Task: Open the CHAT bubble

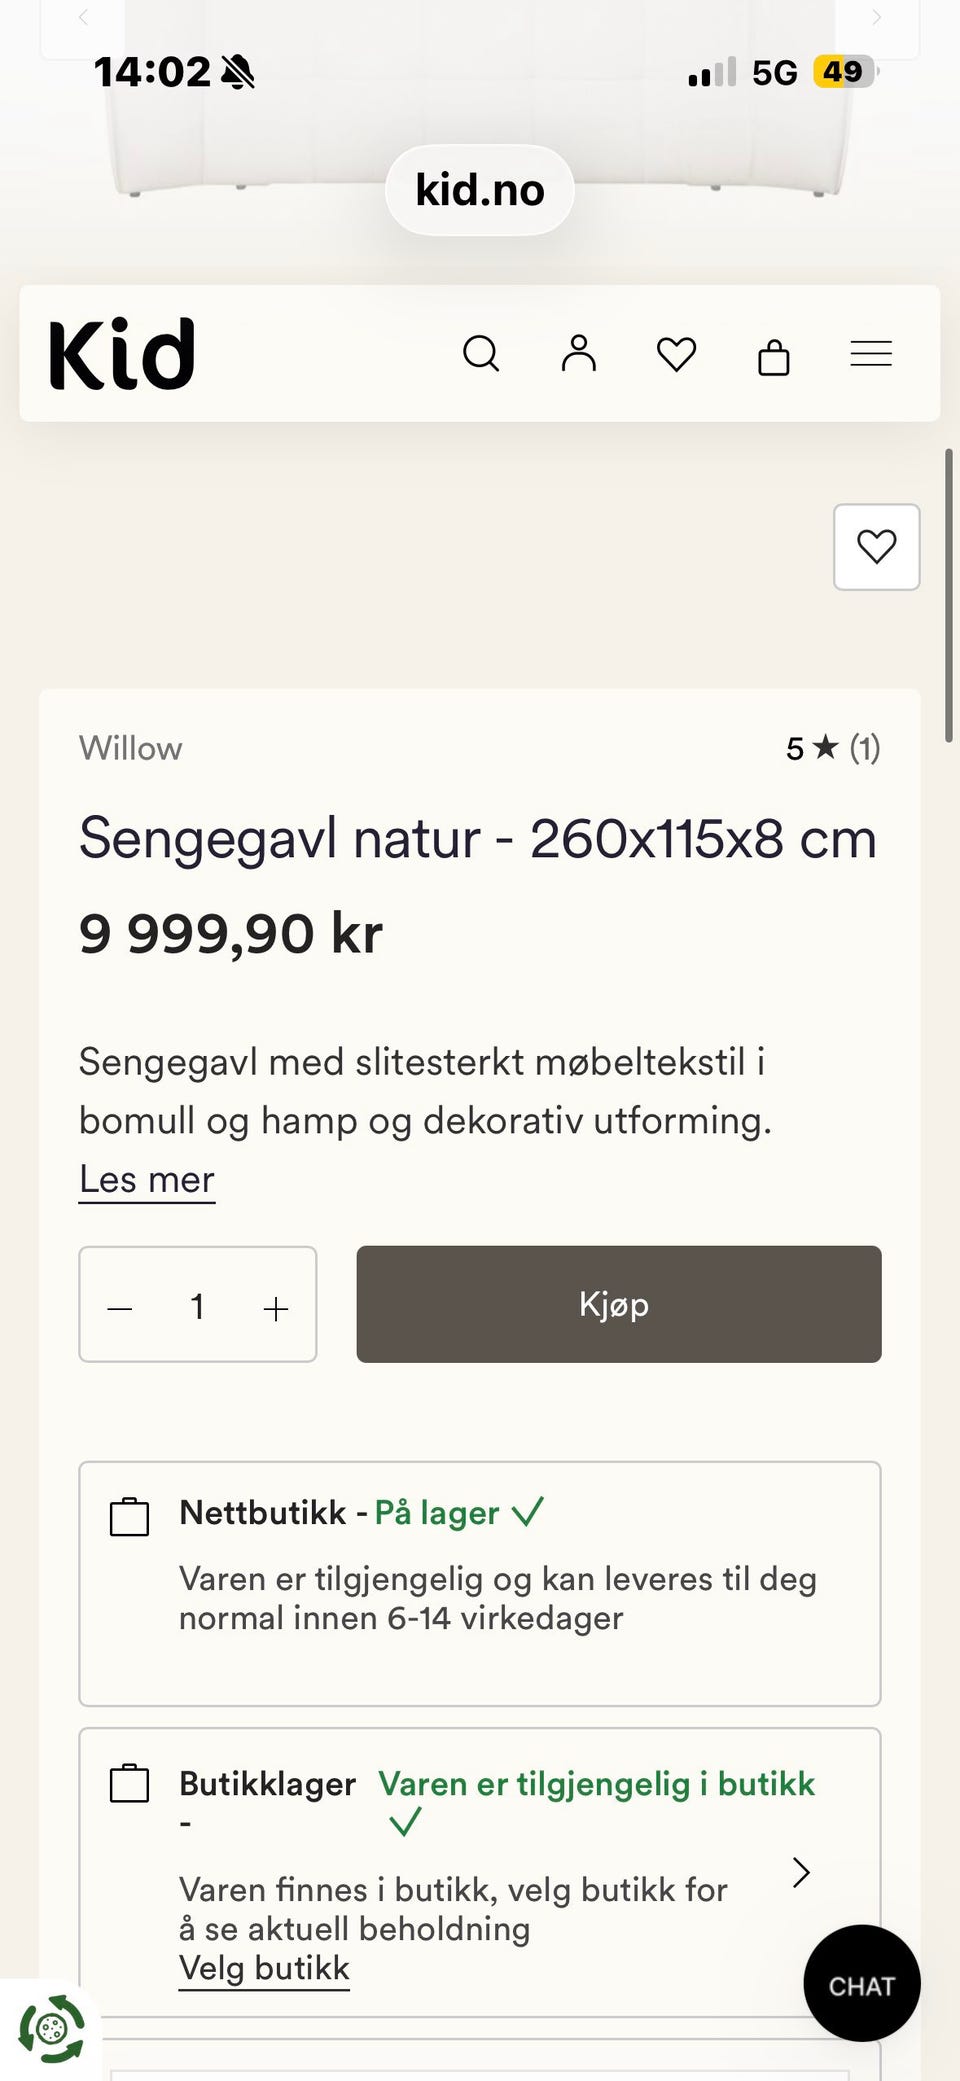Action: 862,1983
